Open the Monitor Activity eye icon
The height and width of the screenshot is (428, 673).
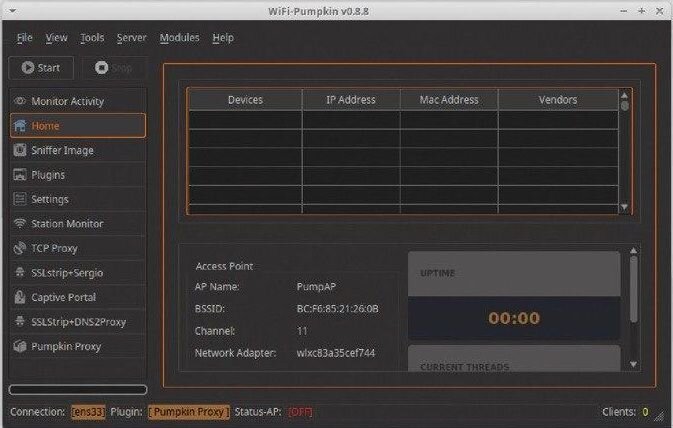point(20,101)
